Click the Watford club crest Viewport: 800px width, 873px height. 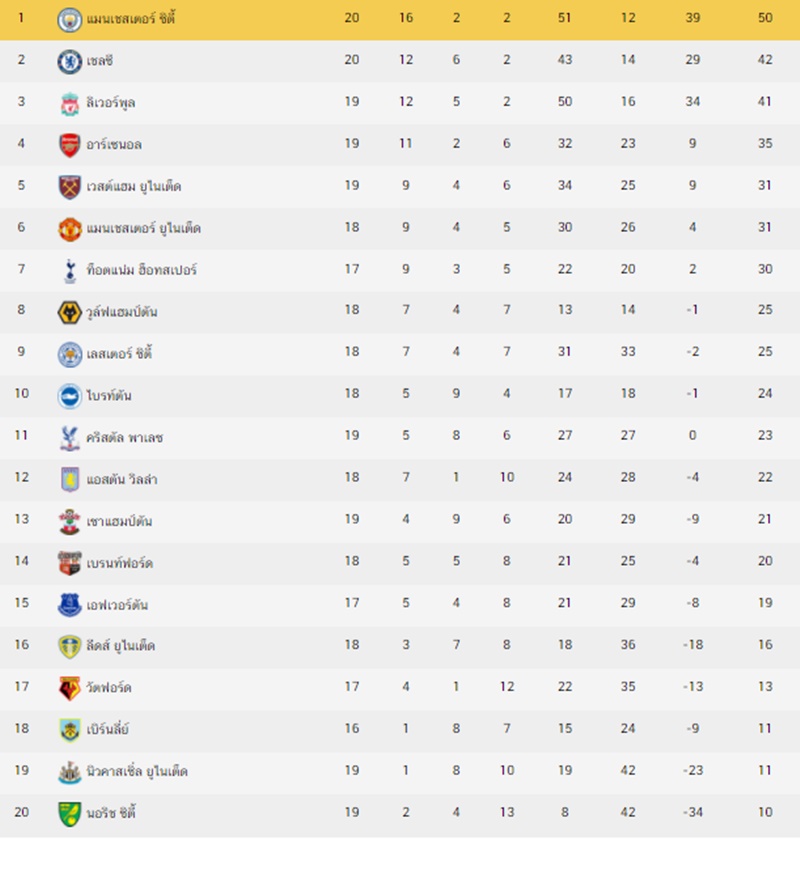tap(70, 689)
